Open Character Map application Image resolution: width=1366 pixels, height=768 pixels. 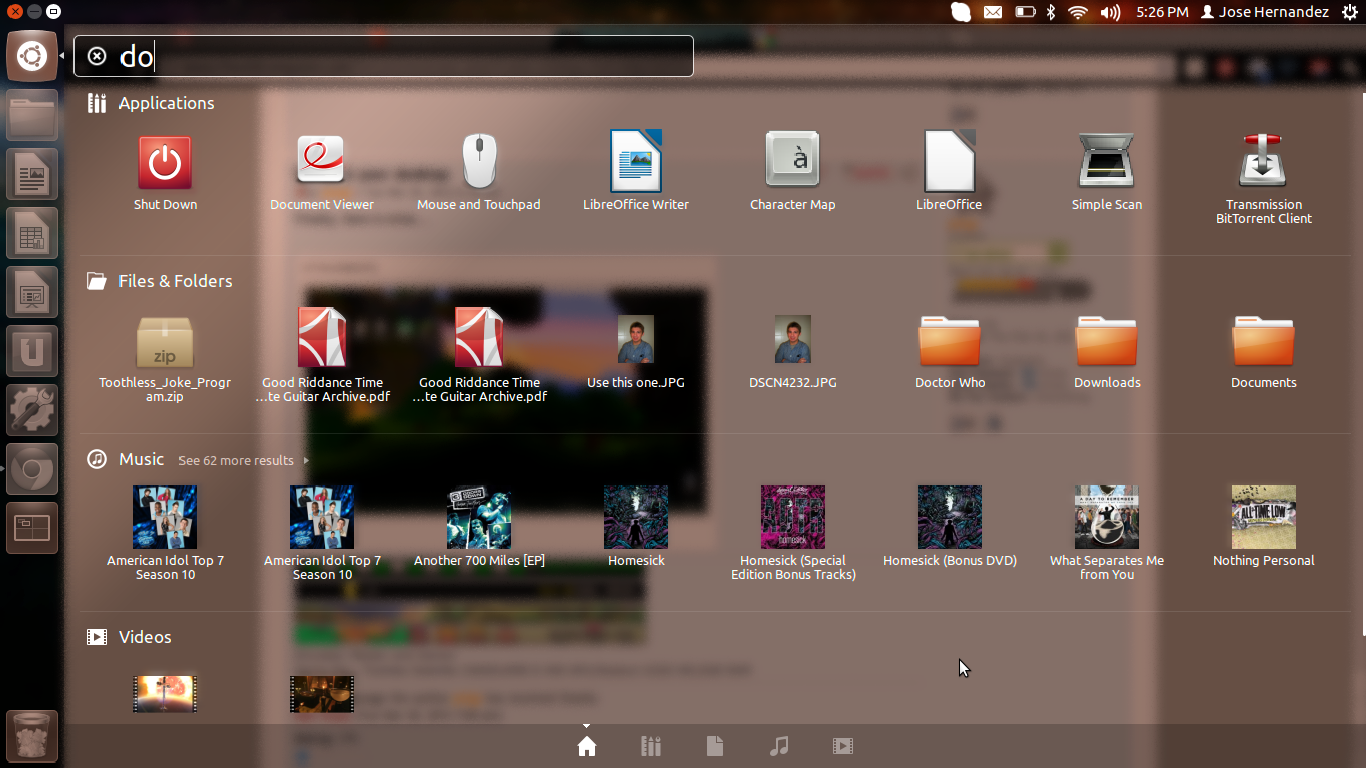pos(792,163)
